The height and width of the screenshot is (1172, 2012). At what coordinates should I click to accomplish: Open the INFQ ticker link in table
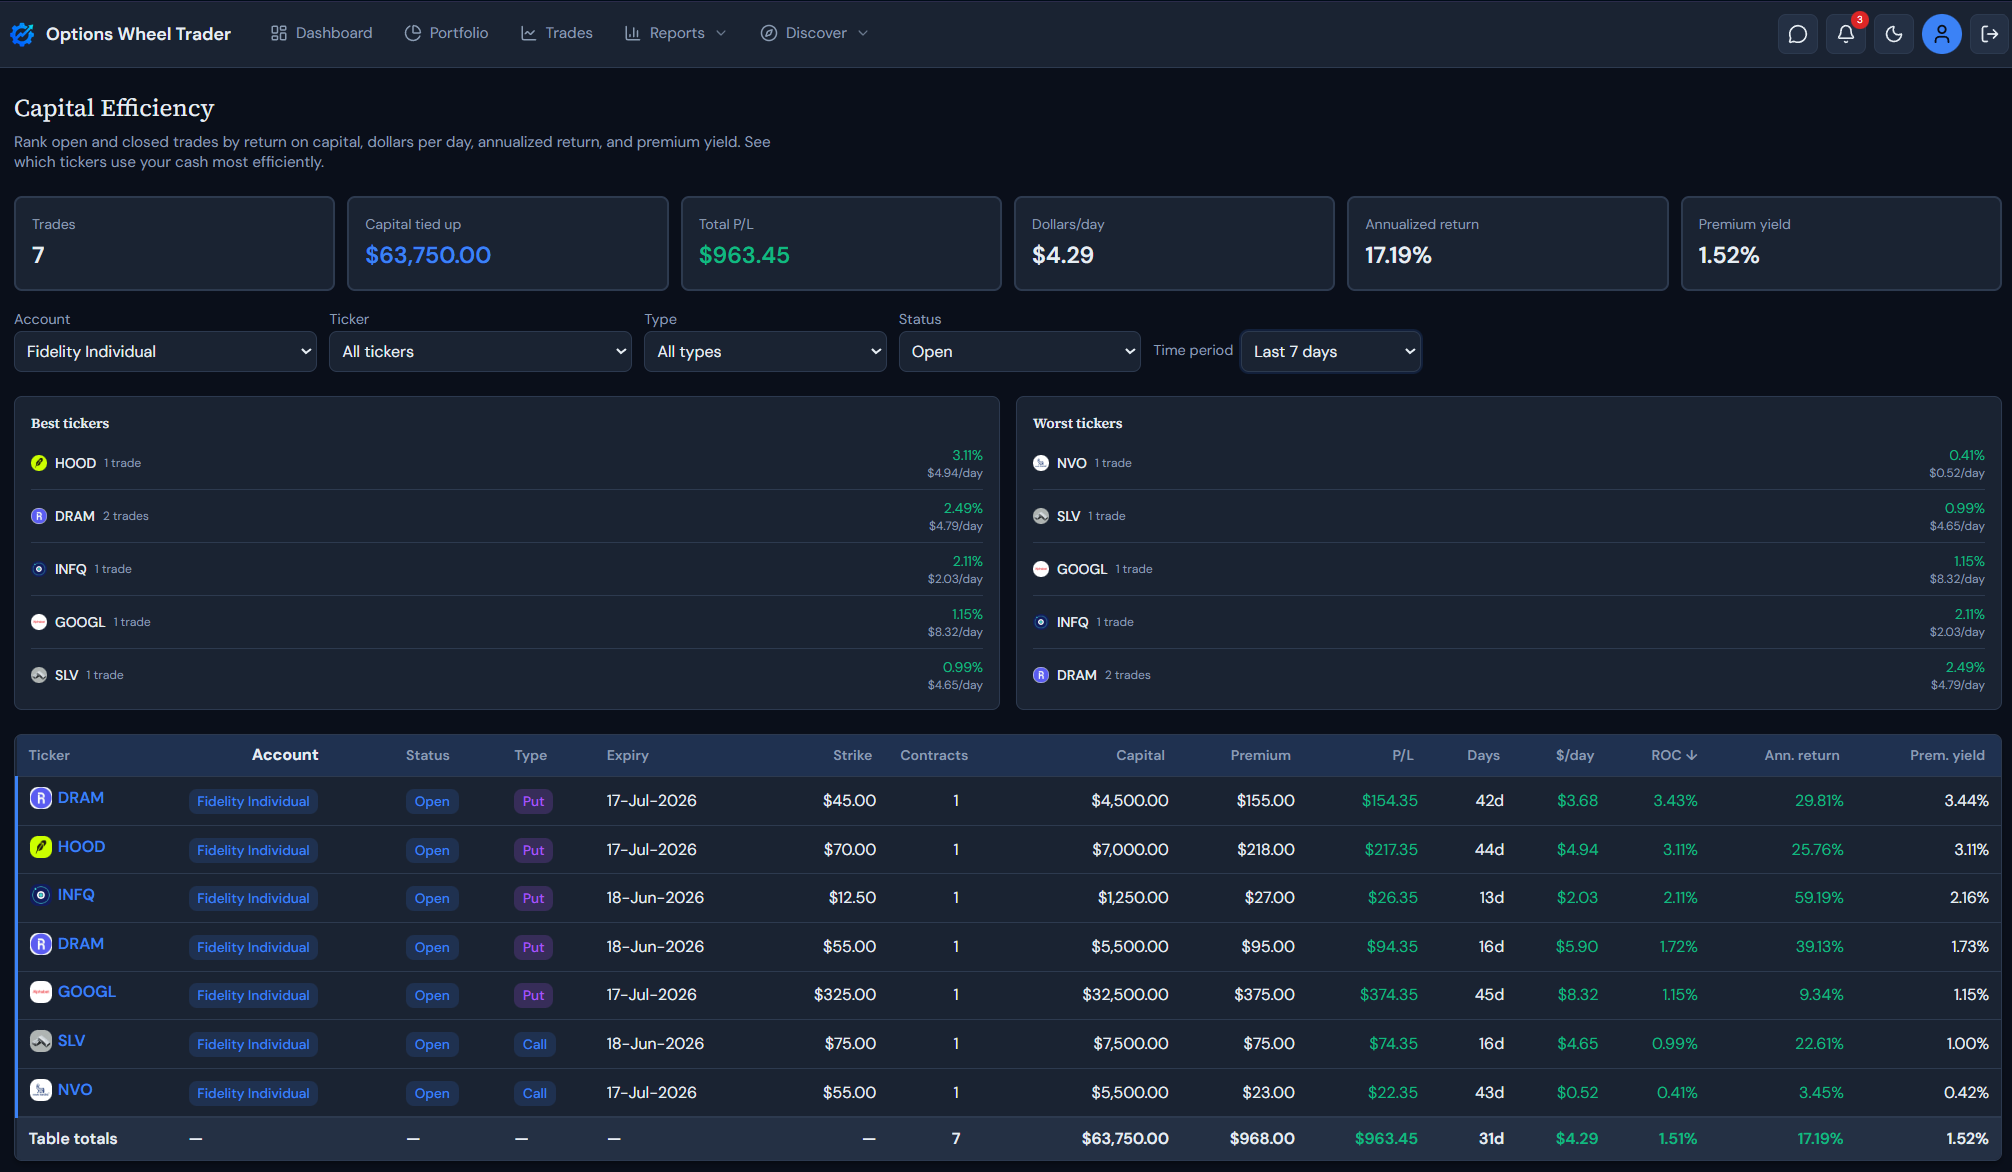(76, 895)
